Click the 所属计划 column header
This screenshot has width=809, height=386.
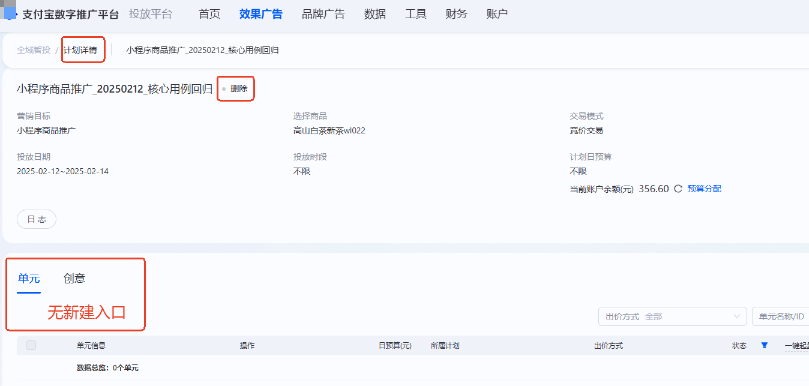coord(445,346)
